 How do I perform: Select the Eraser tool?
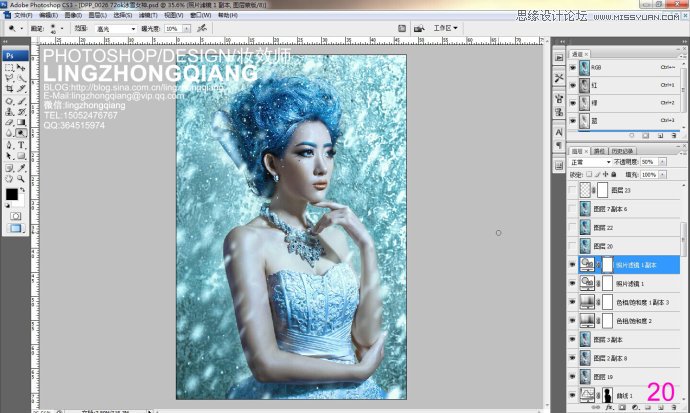point(9,122)
